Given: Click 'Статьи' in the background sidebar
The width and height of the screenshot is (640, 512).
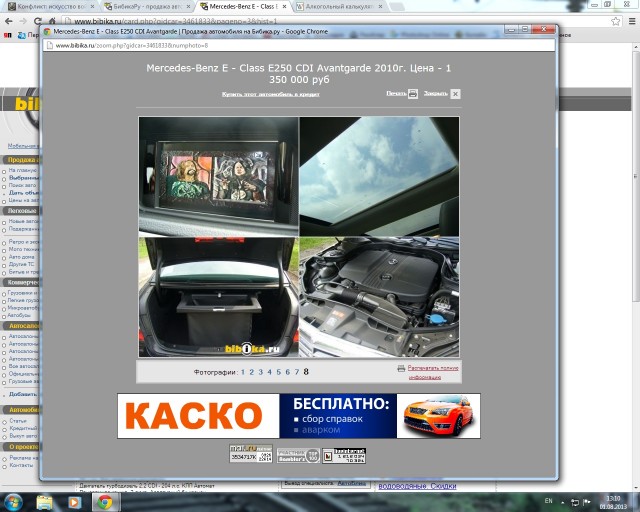Looking at the screenshot, I should (18, 421).
